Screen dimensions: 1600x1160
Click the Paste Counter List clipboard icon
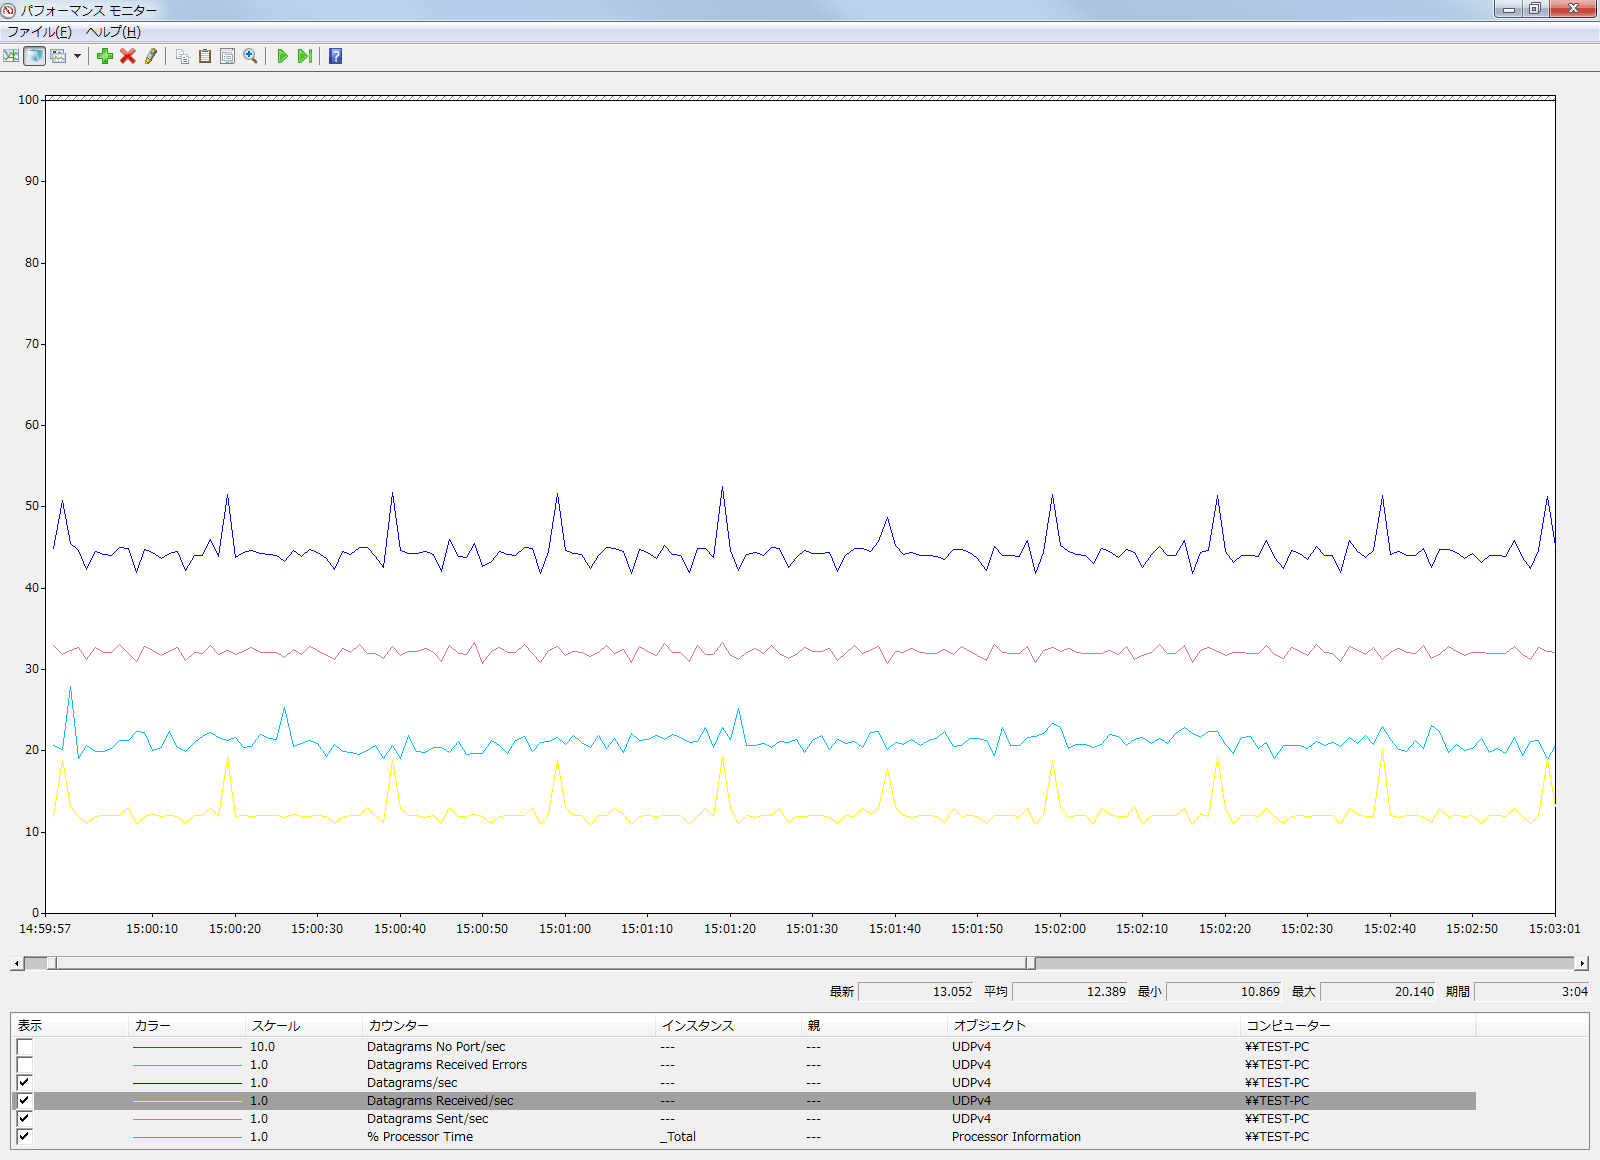pos(205,56)
